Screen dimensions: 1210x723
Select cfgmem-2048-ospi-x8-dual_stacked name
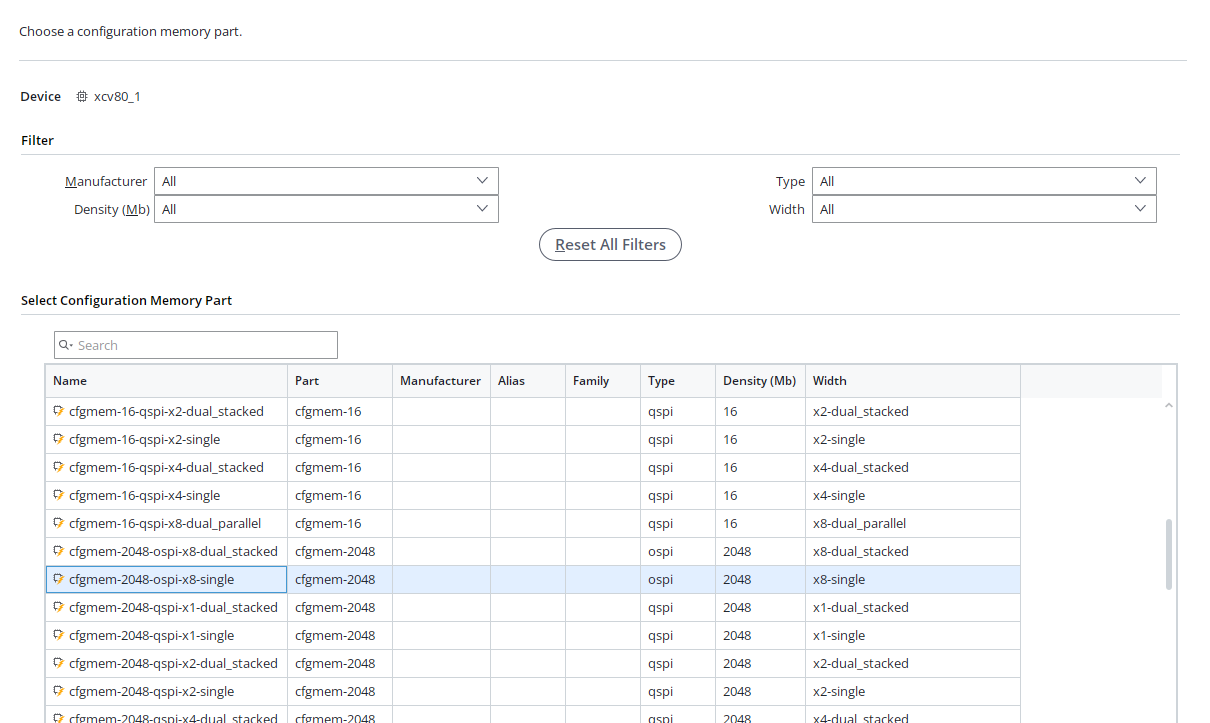[173, 551]
